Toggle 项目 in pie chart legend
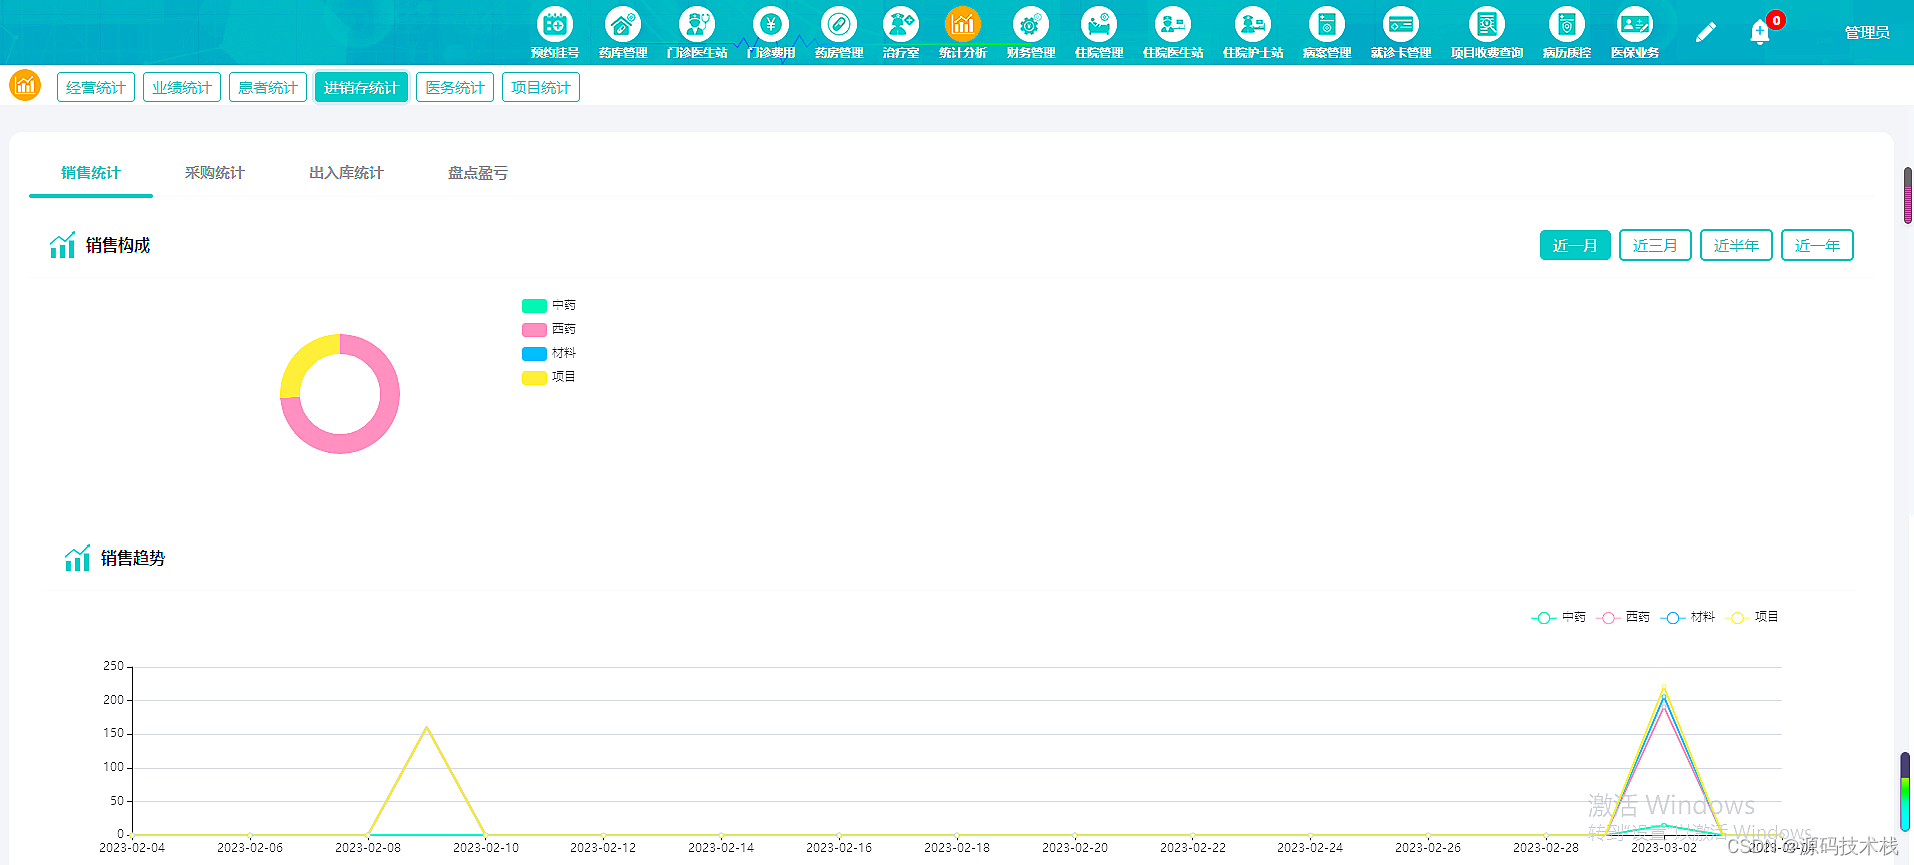Viewport: 1914px width, 865px height. click(x=549, y=377)
